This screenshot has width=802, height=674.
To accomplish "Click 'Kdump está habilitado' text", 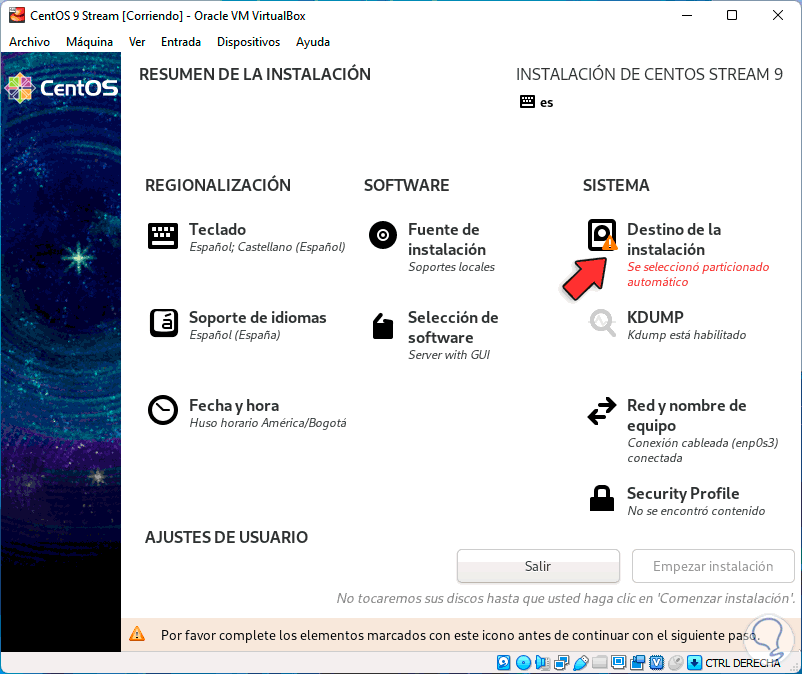I will point(686,335).
